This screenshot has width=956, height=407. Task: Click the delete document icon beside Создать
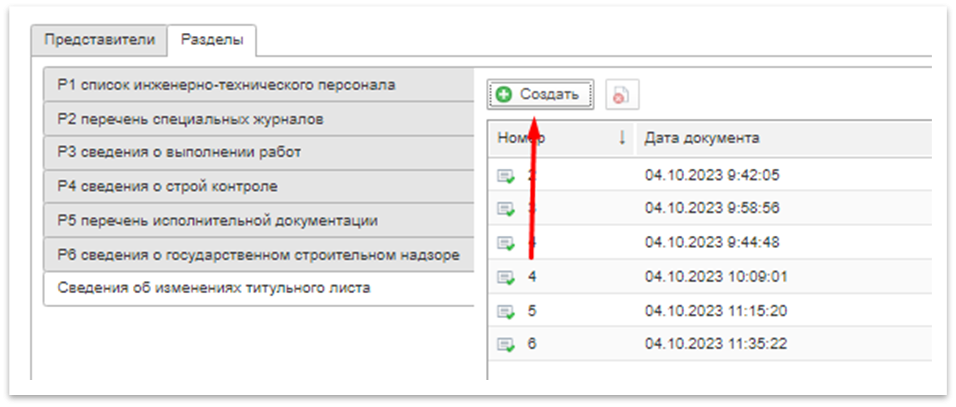tap(622, 95)
